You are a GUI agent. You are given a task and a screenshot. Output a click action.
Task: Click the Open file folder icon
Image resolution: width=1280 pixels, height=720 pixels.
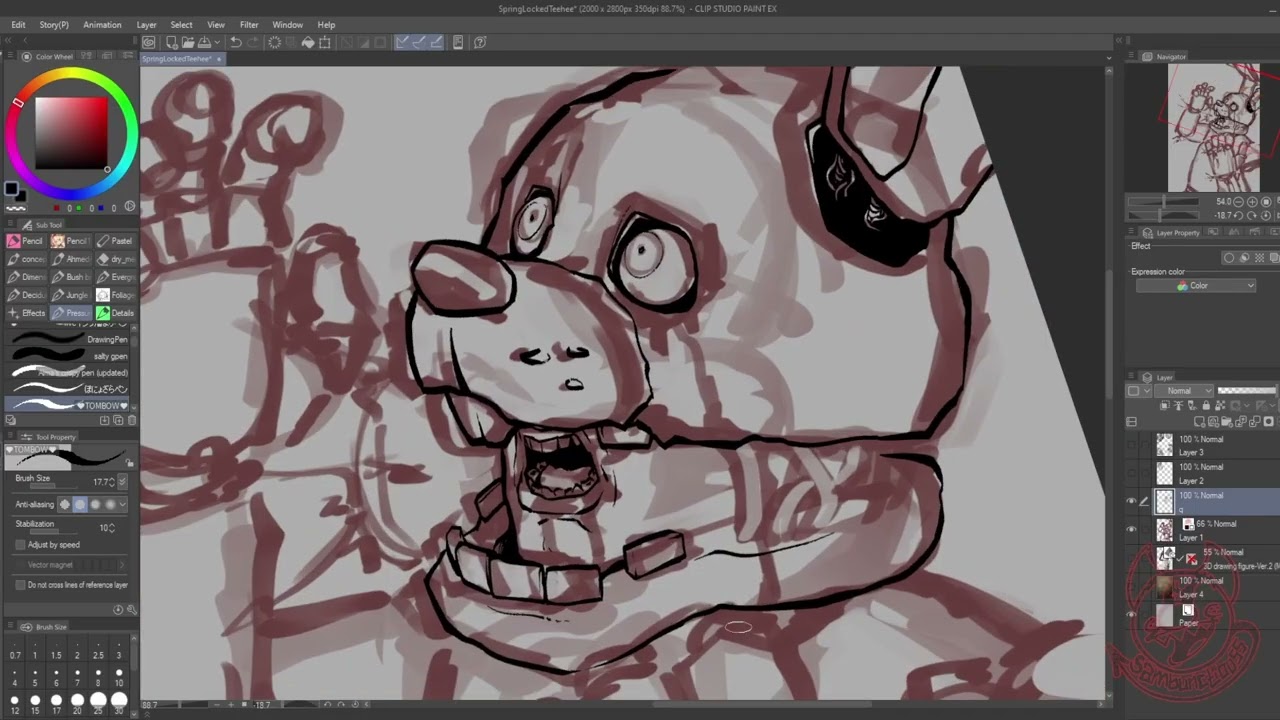point(187,42)
